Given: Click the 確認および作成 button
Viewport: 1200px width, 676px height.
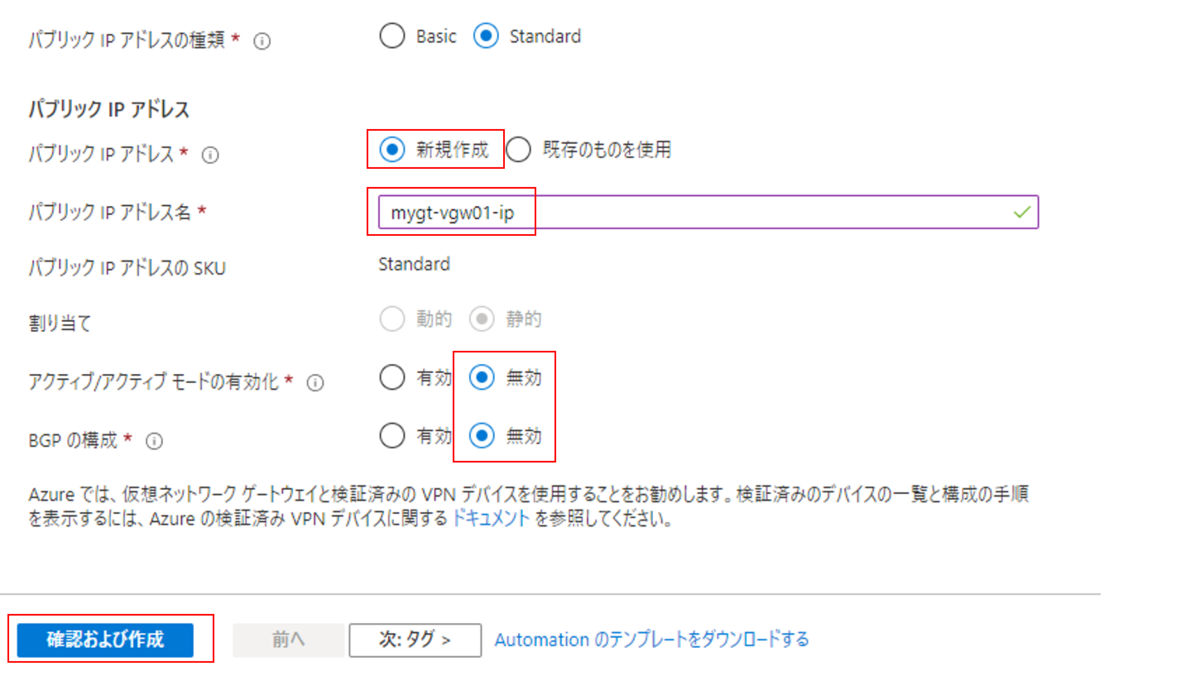Looking at the screenshot, I should [108, 640].
